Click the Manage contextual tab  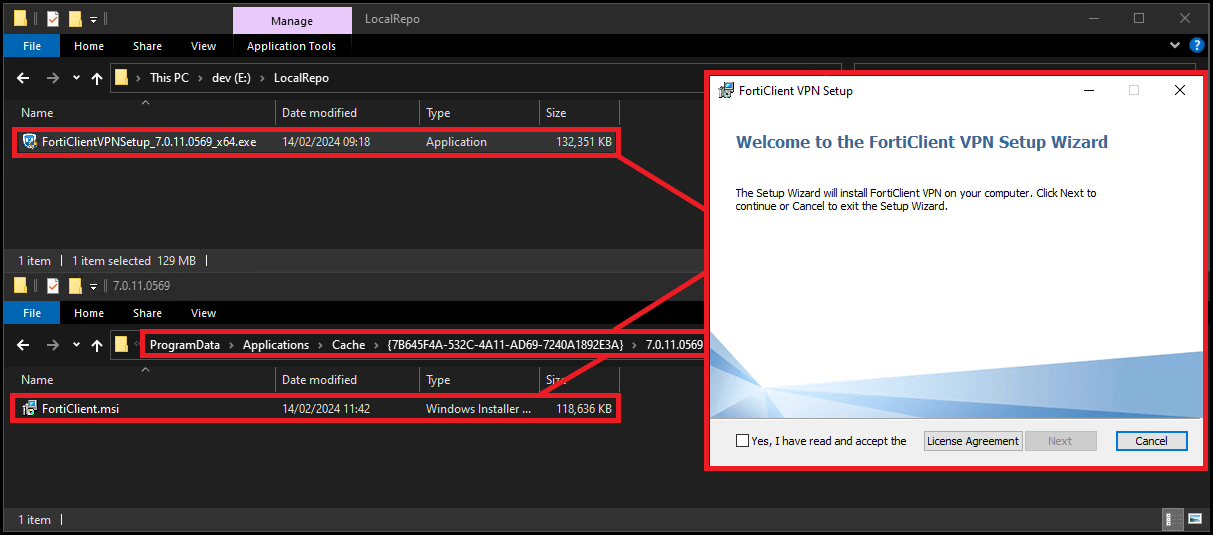292,20
